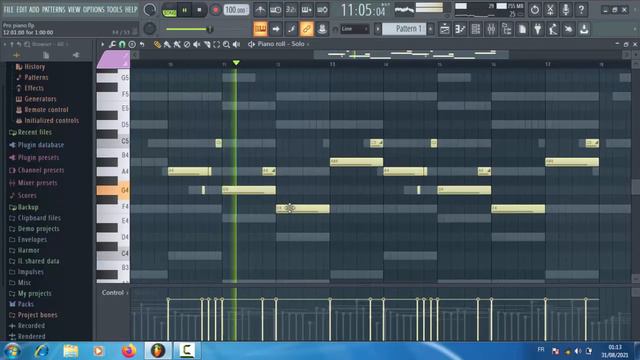Toggle the recording countdown icon
Viewport: 640px width, 360px height.
(291, 10)
